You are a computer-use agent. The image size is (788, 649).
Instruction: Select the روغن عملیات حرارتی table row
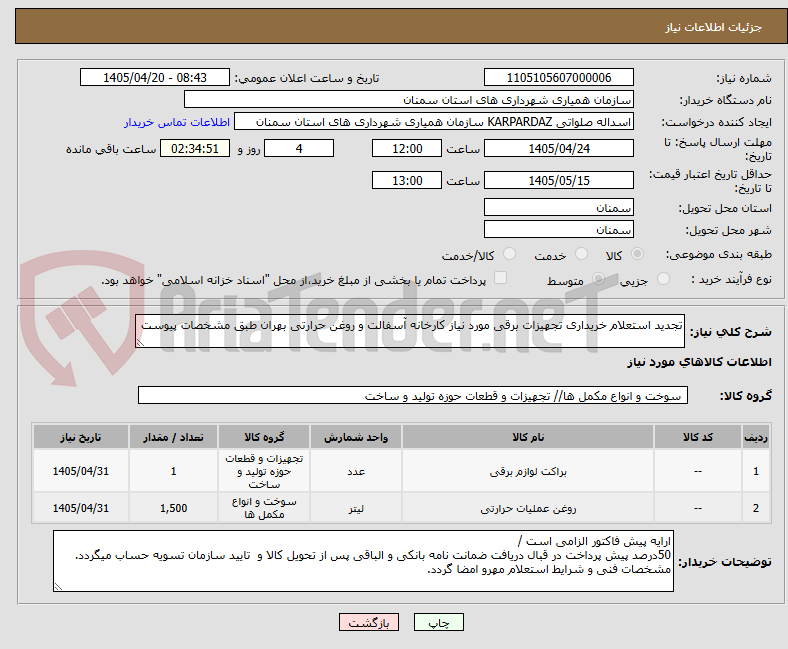click(401, 508)
